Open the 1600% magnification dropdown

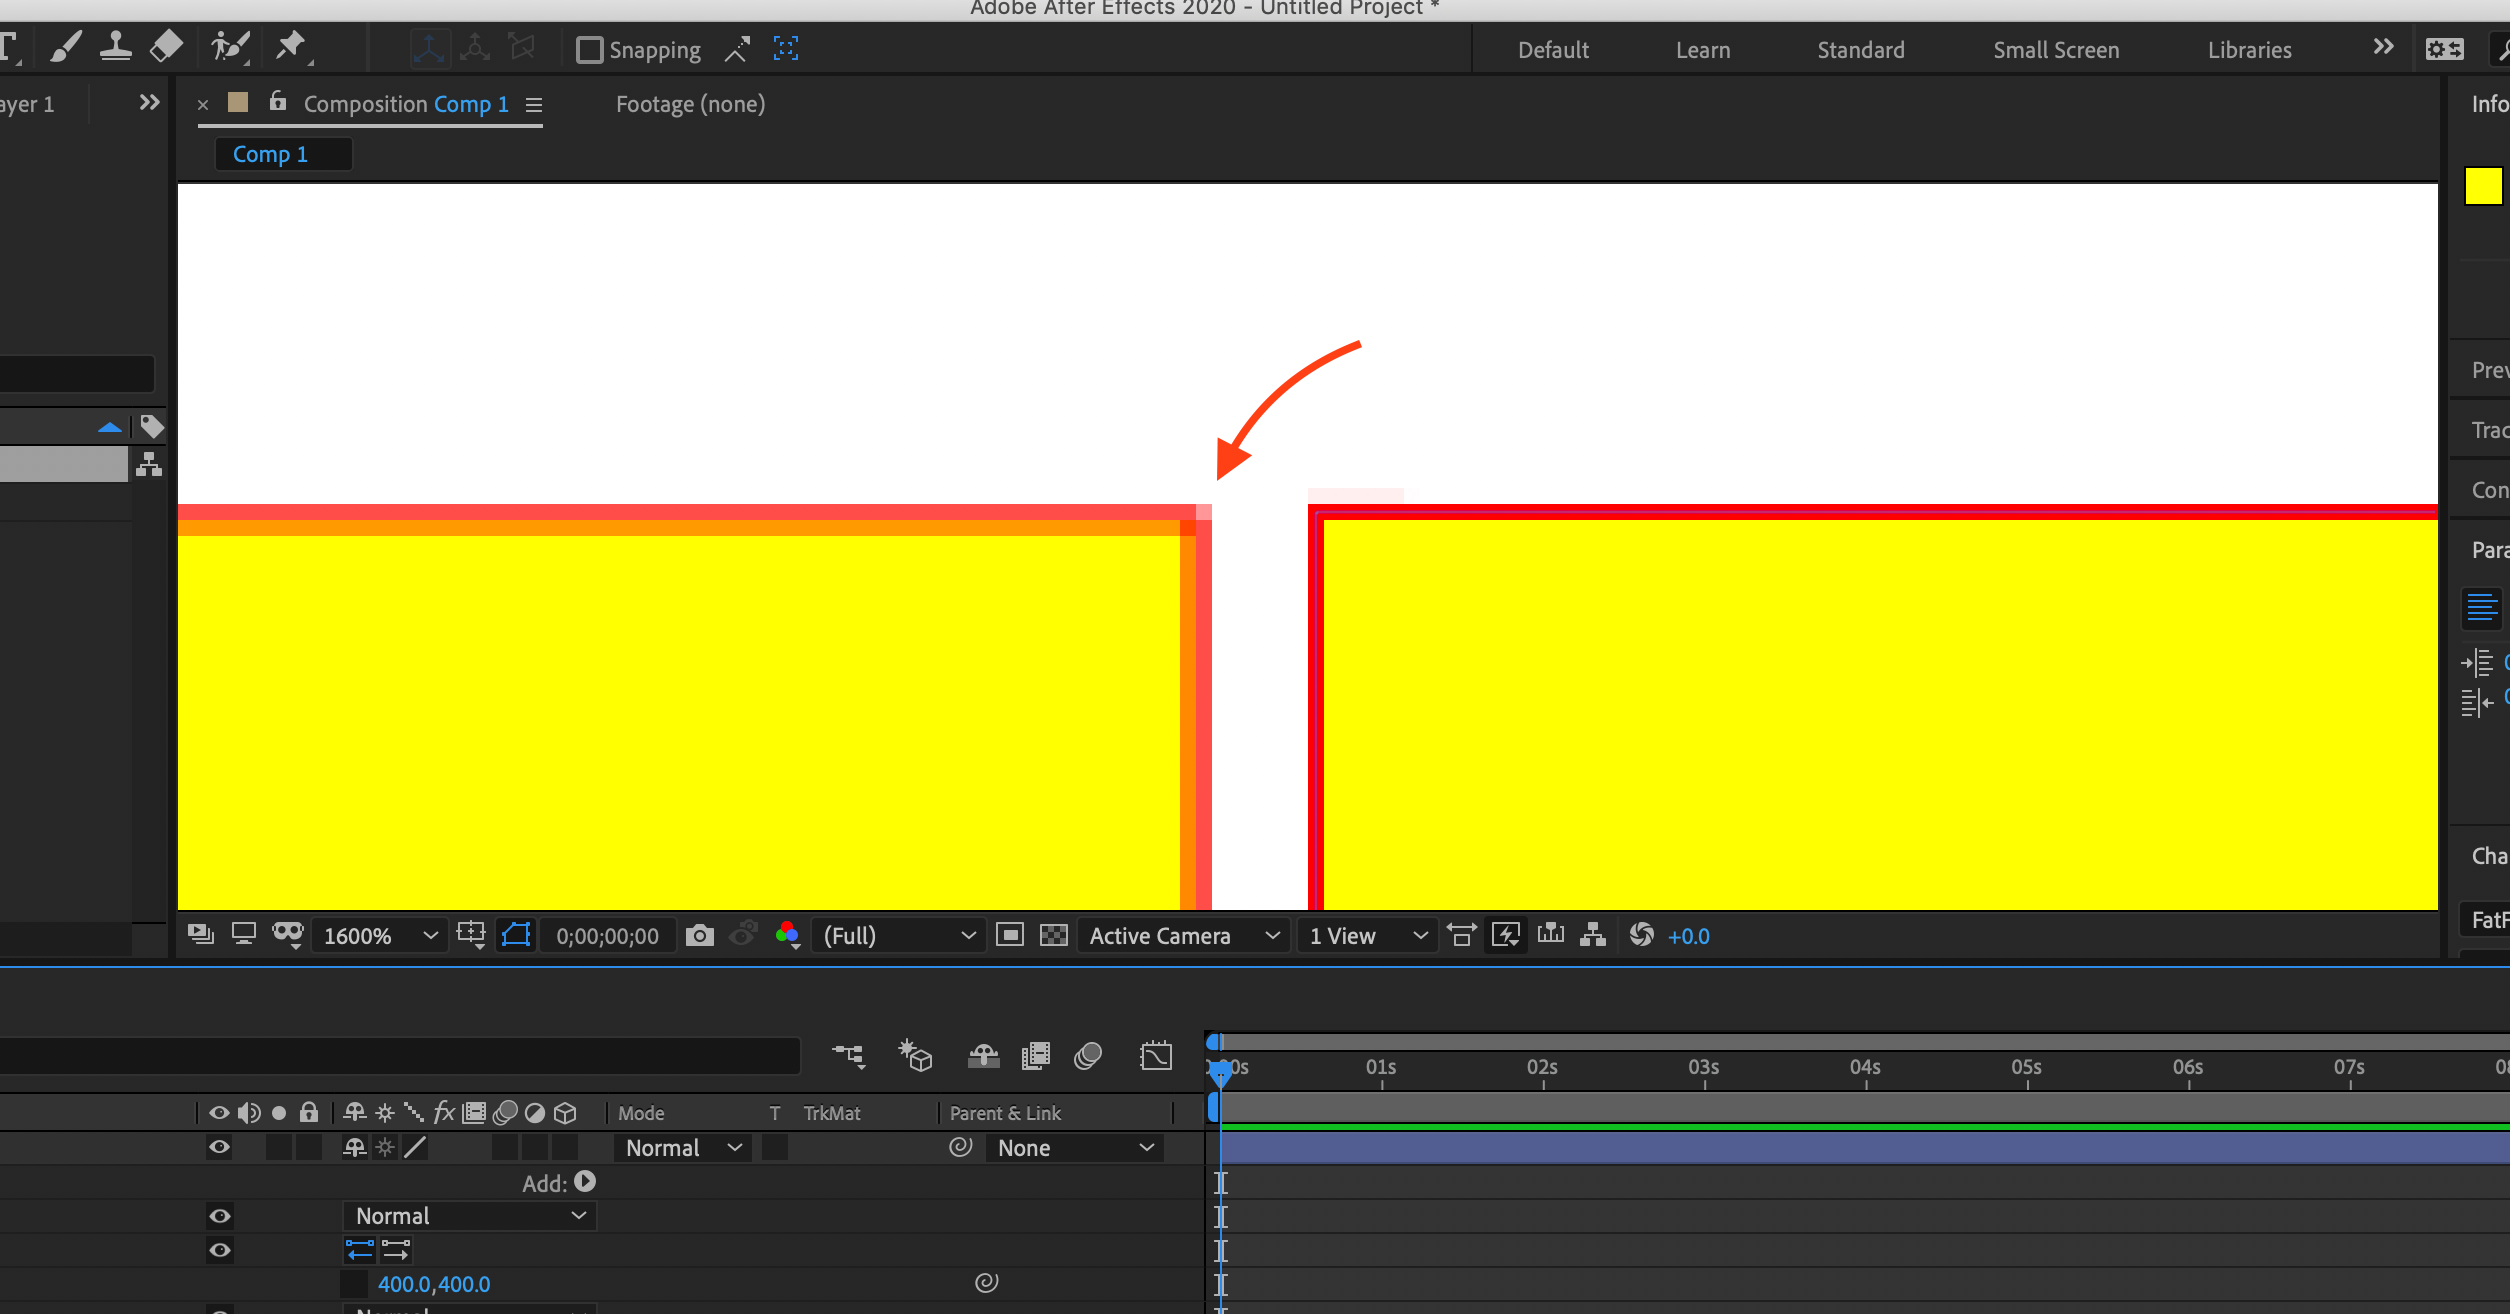pos(378,935)
